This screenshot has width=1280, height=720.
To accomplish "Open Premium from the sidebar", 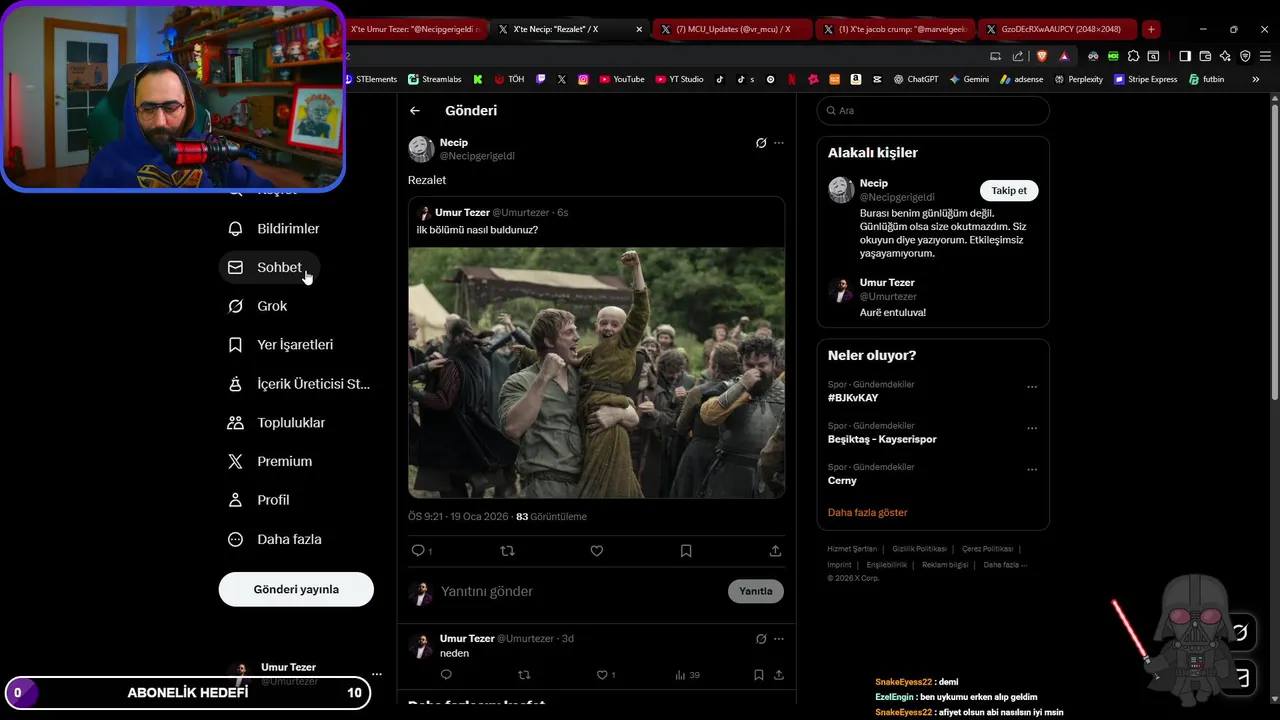I will [x=271, y=461].
